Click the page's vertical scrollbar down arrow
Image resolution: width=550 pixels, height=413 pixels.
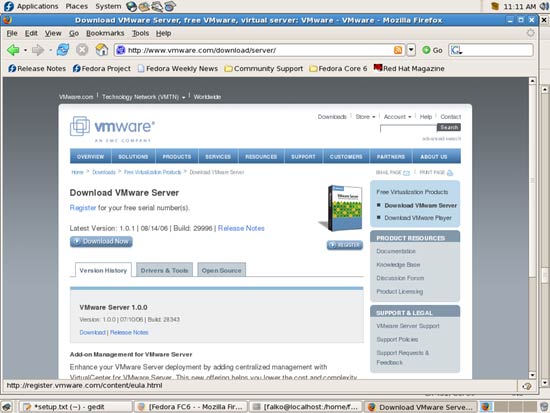coord(532,375)
